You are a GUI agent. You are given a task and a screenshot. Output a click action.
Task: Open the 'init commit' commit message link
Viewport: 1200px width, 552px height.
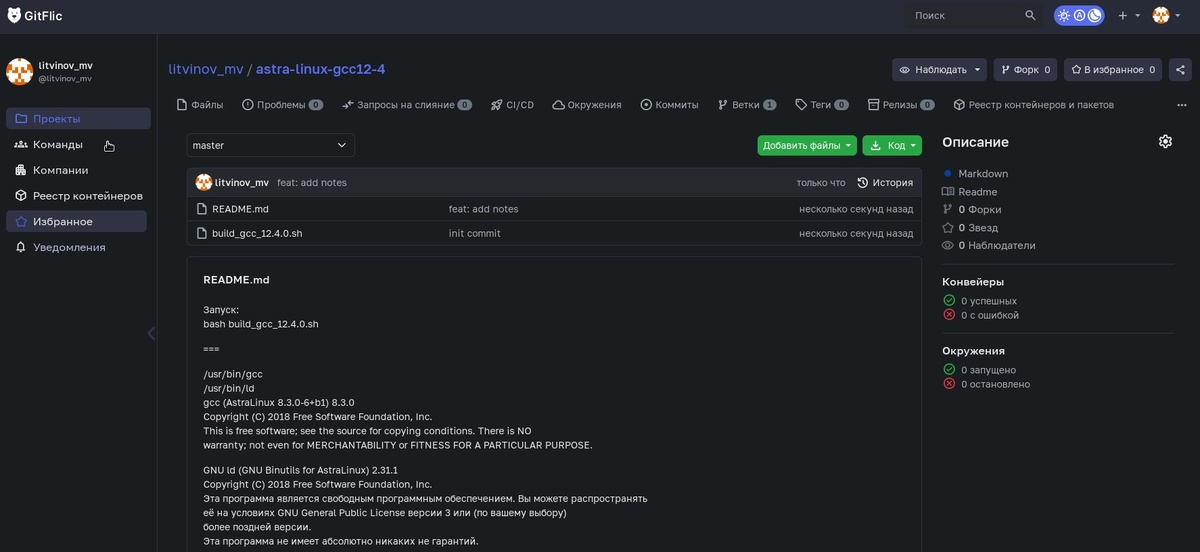[x=475, y=233]
